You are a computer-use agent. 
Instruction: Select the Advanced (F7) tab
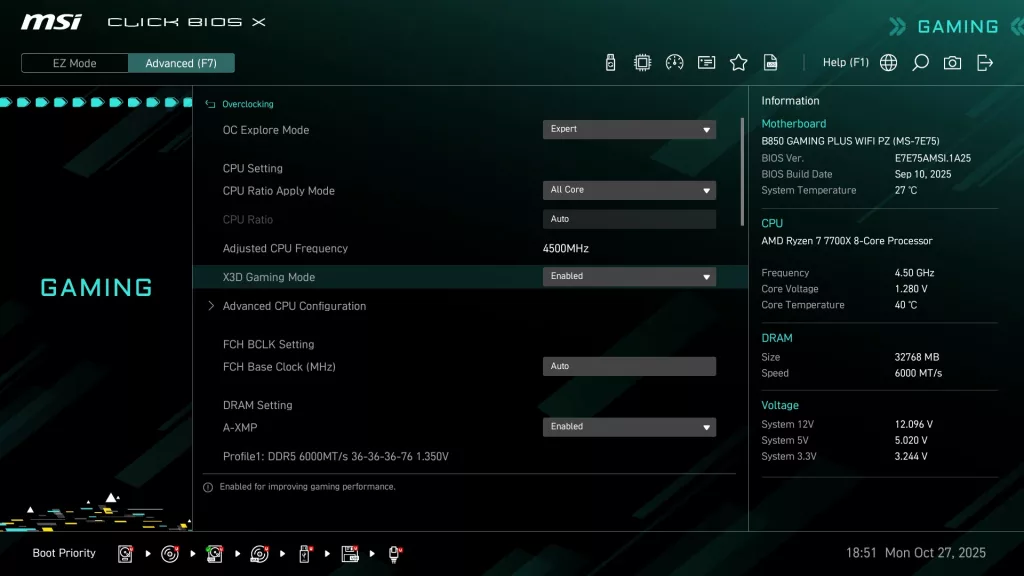pos(181,62)
